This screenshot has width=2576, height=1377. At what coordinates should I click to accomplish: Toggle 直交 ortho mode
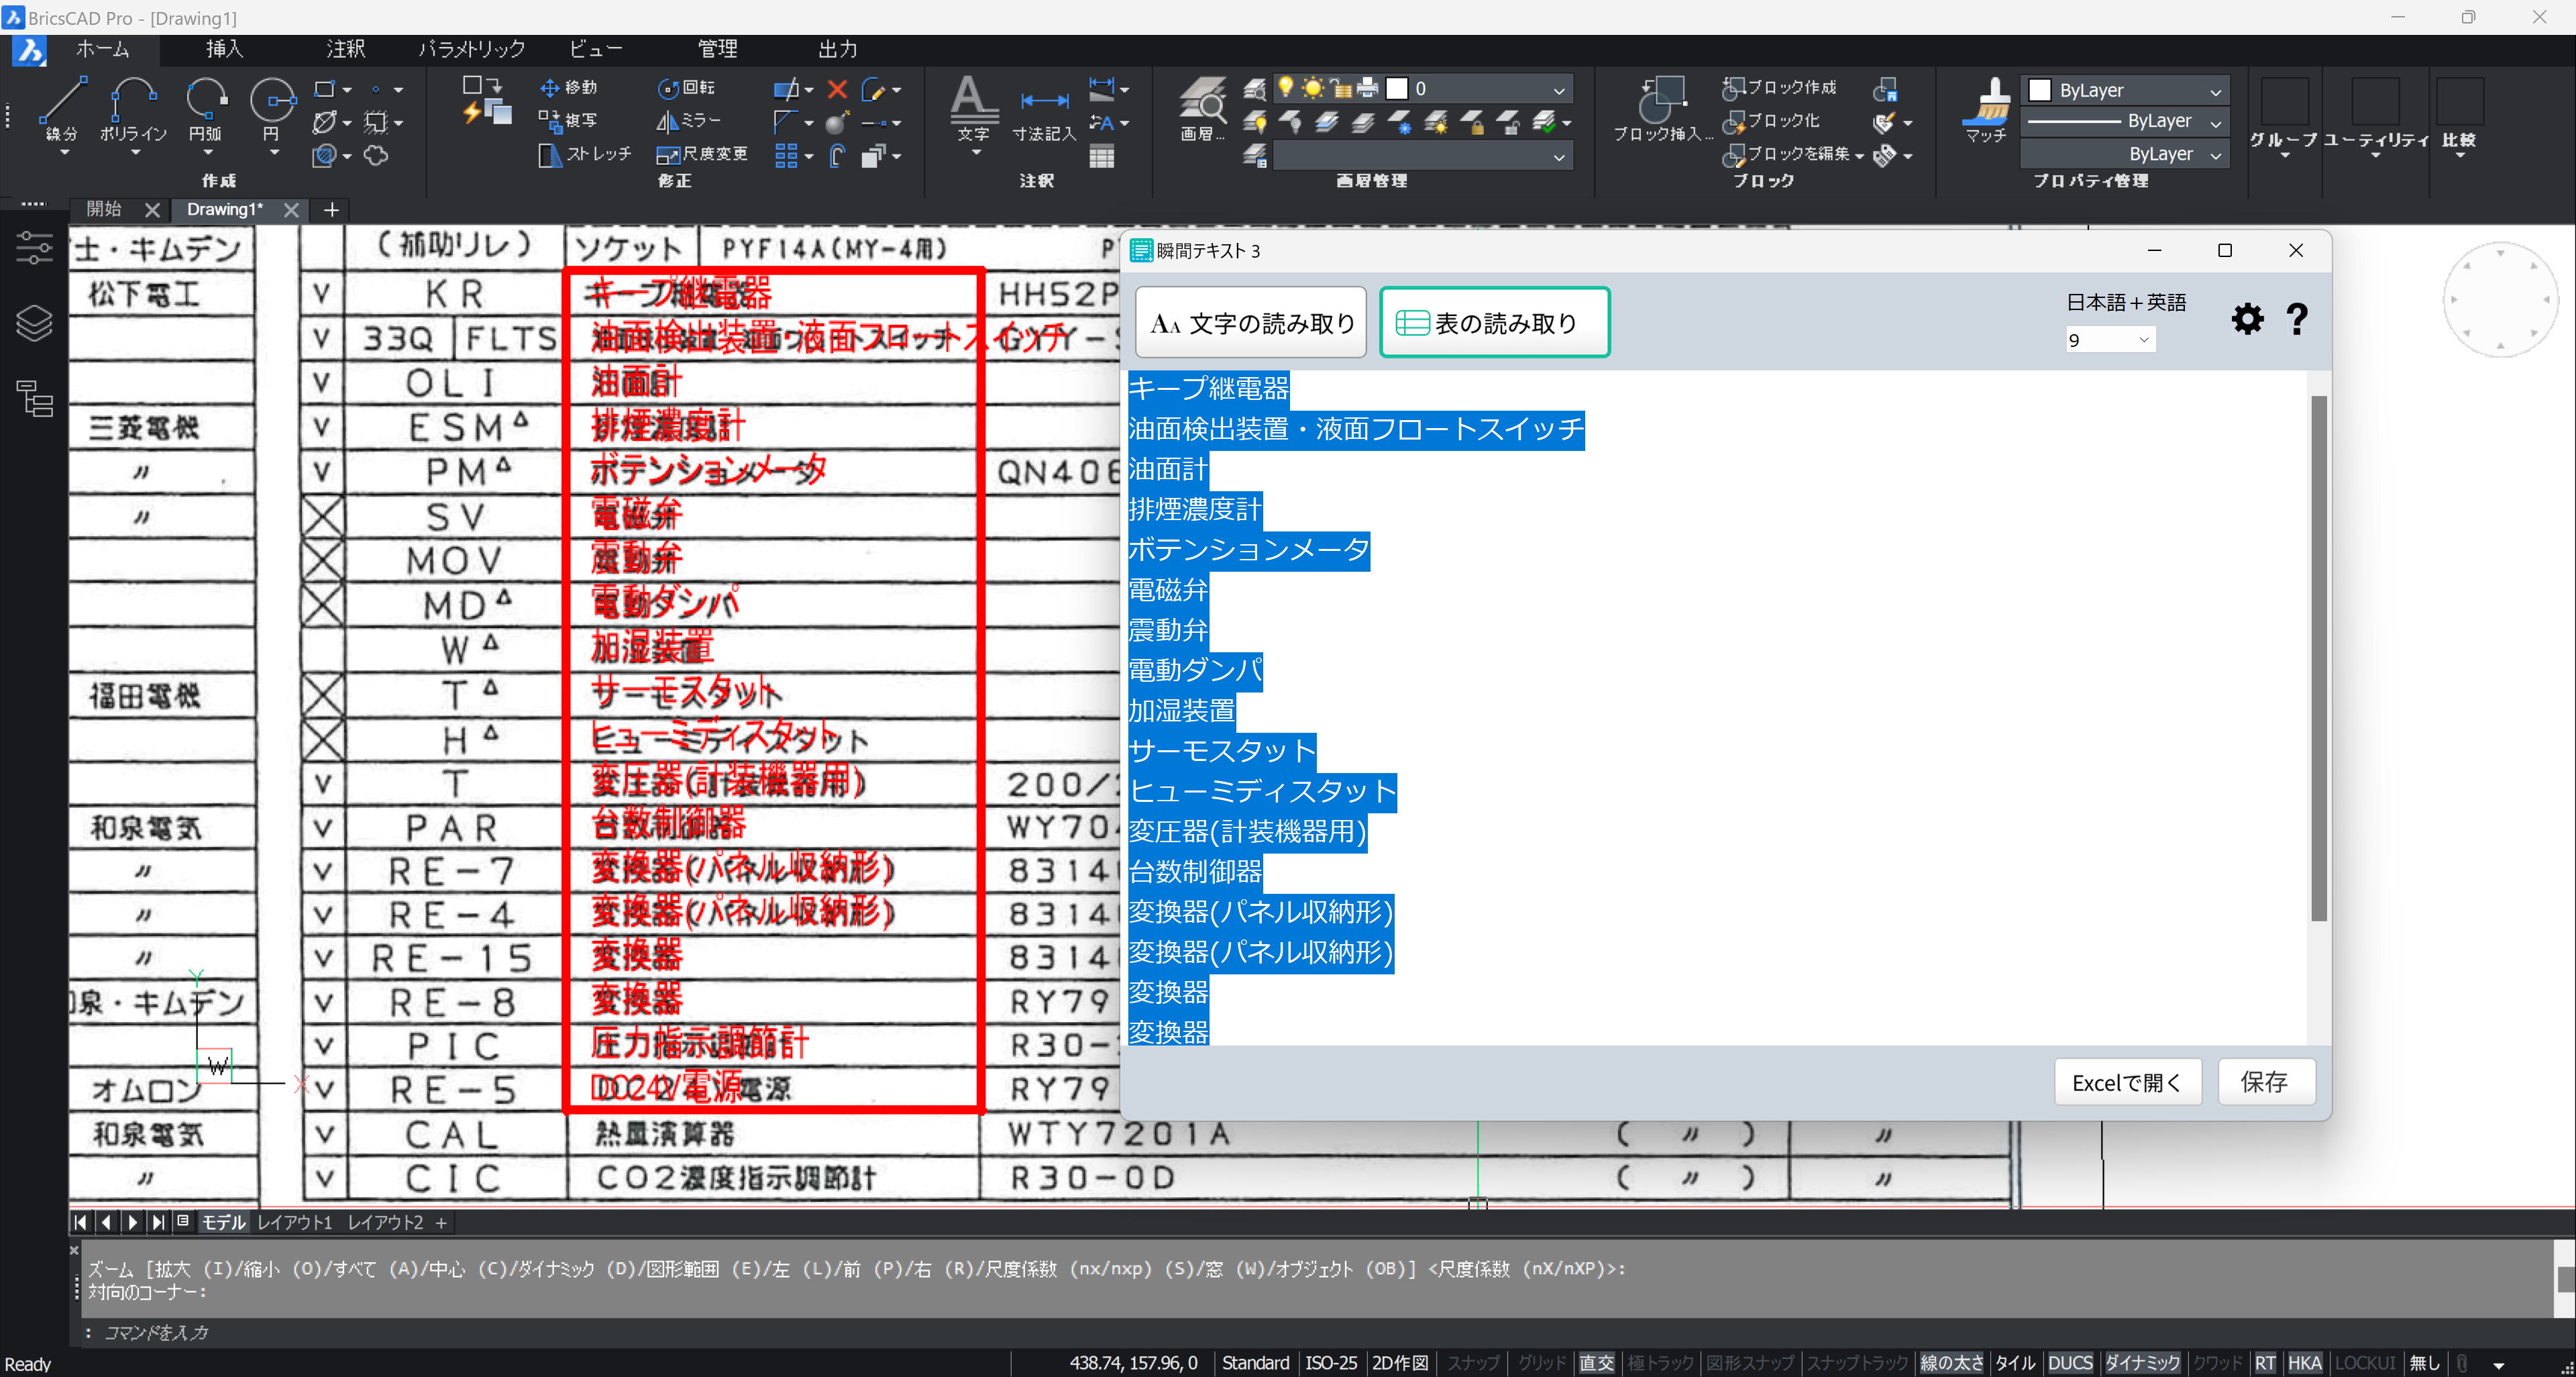(1596, 1363)
